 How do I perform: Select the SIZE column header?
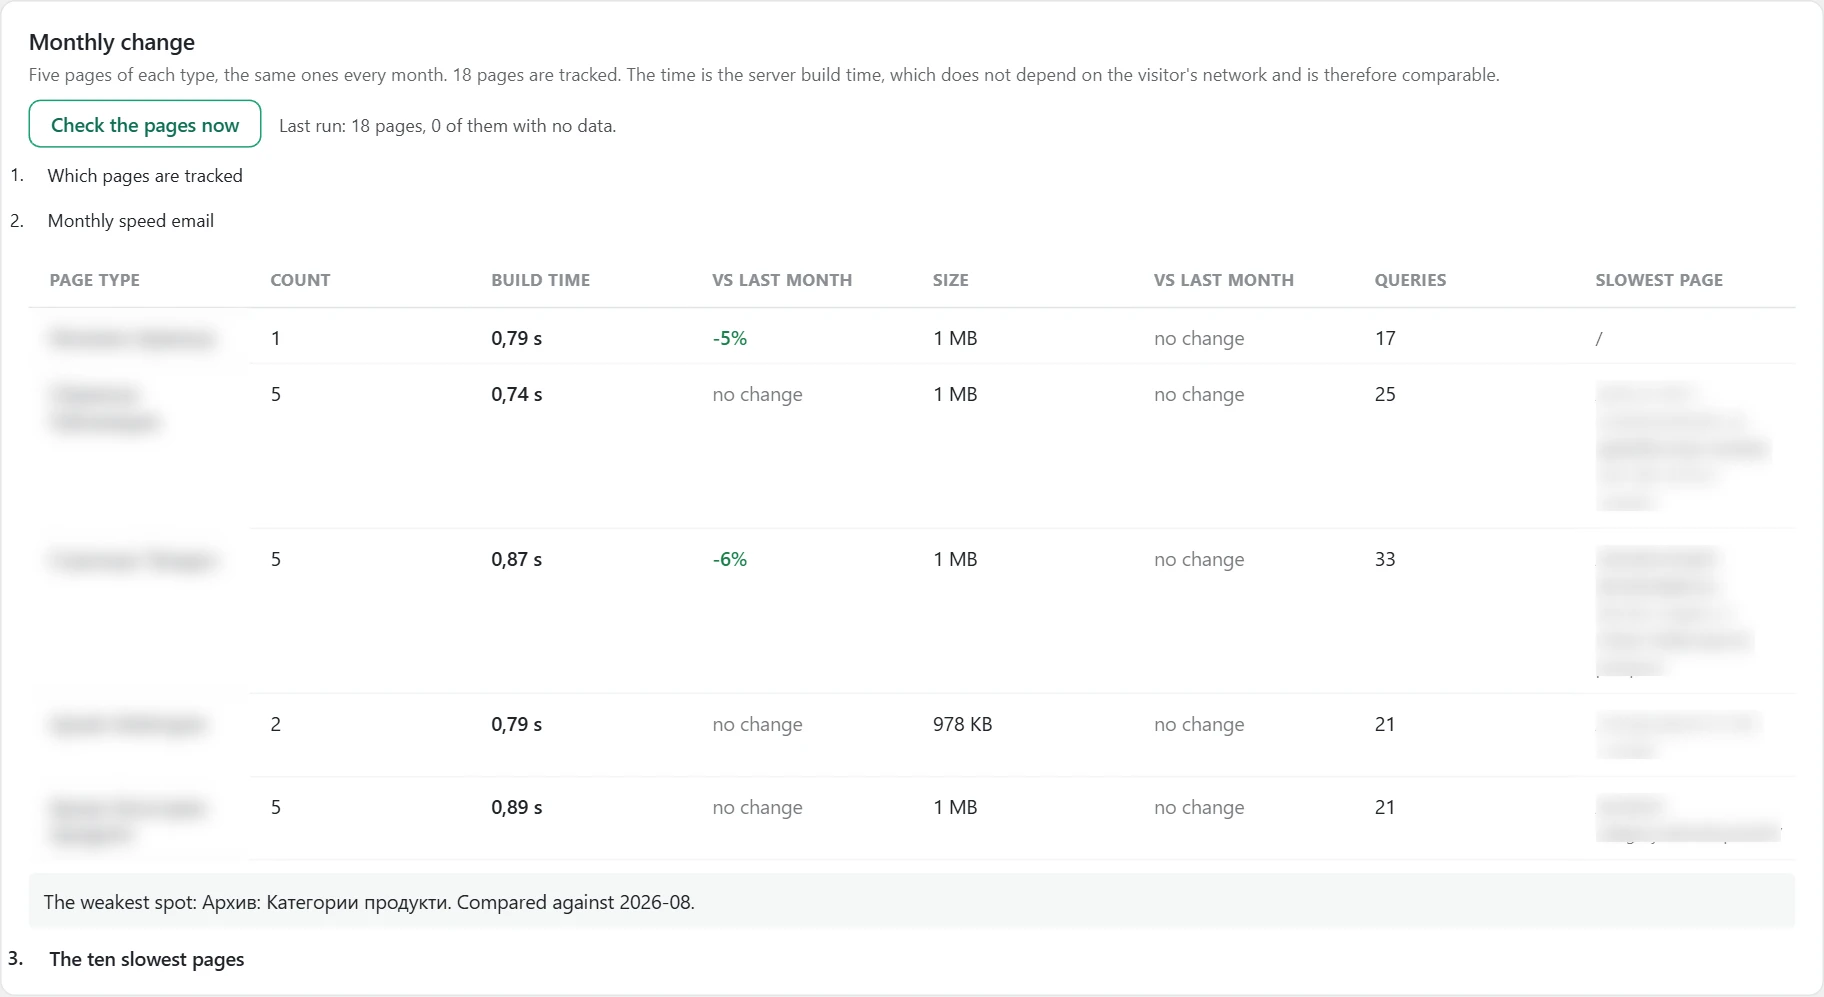tap(951, 280)
